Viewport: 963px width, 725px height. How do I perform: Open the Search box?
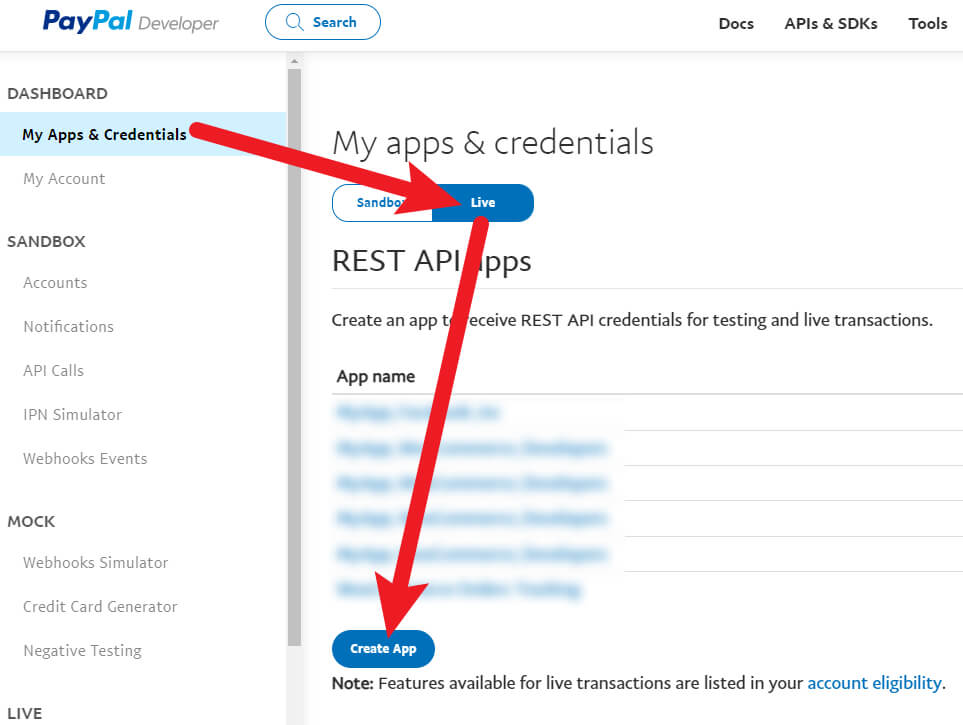tap(322, 22)
